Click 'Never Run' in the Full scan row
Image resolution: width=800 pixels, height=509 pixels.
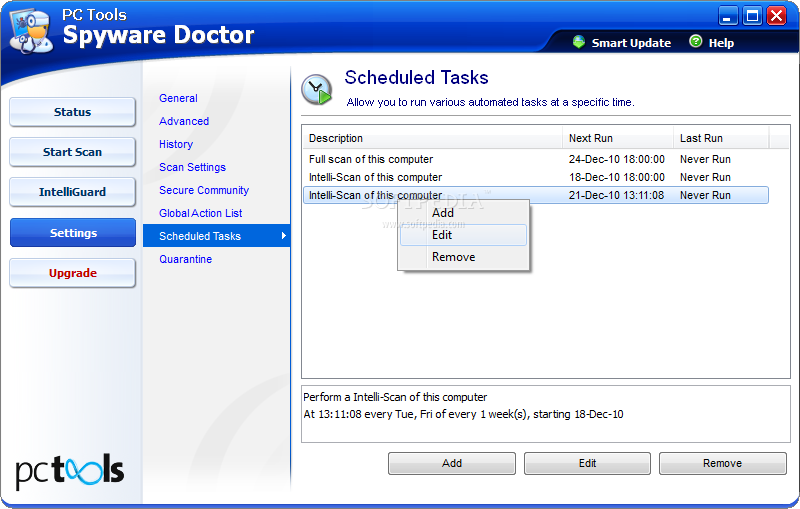click(x=705, y=159)
